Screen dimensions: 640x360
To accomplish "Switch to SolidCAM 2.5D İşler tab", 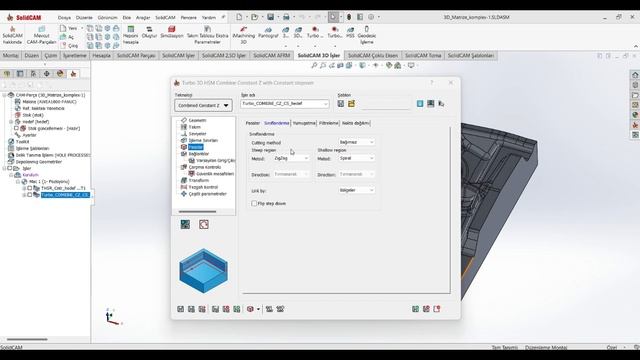I will 224,56.
